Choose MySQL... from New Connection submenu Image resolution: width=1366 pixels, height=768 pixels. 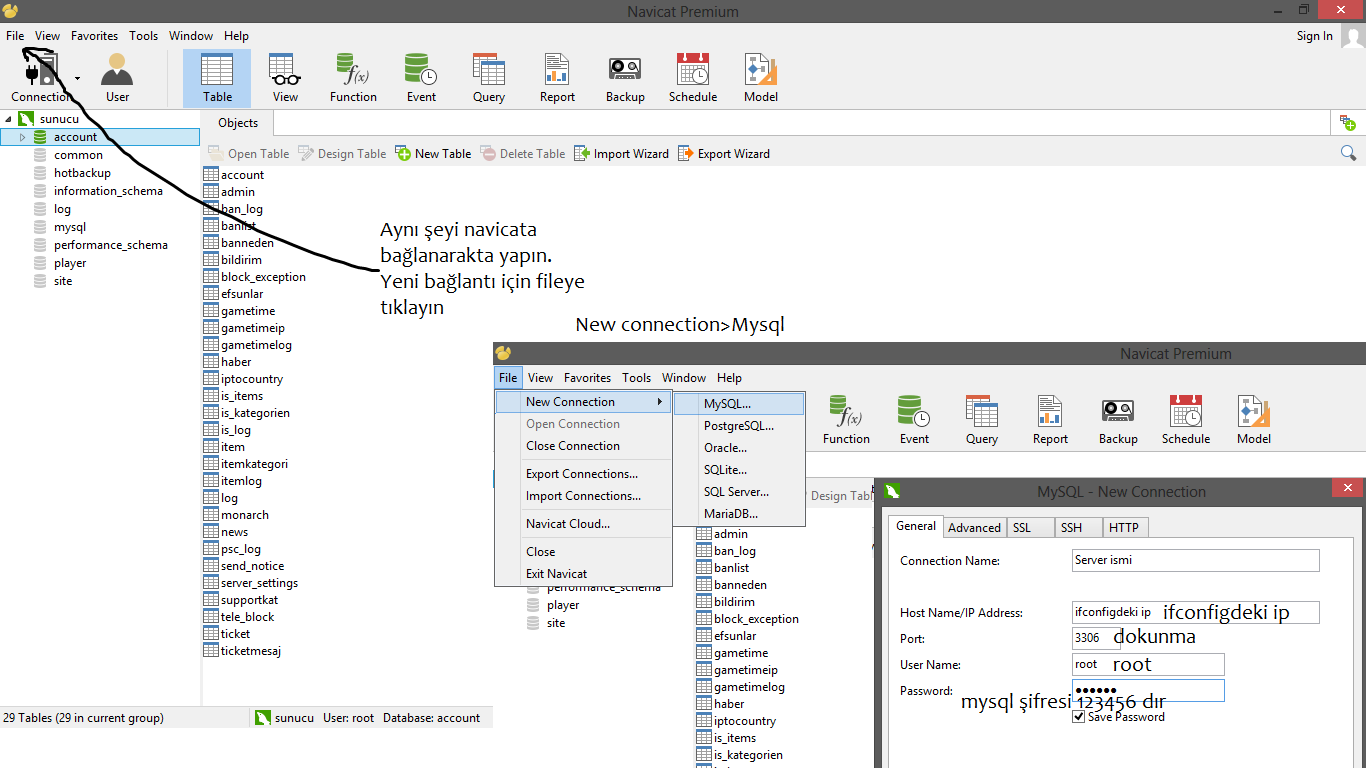click(x=739, y=404)
